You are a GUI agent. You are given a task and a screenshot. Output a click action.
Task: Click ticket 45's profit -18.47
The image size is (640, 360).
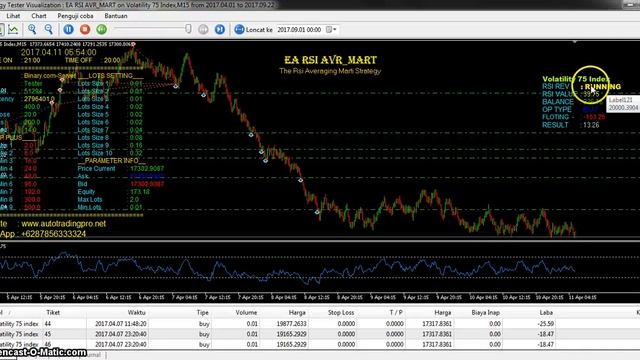click(x=546, y=334)
